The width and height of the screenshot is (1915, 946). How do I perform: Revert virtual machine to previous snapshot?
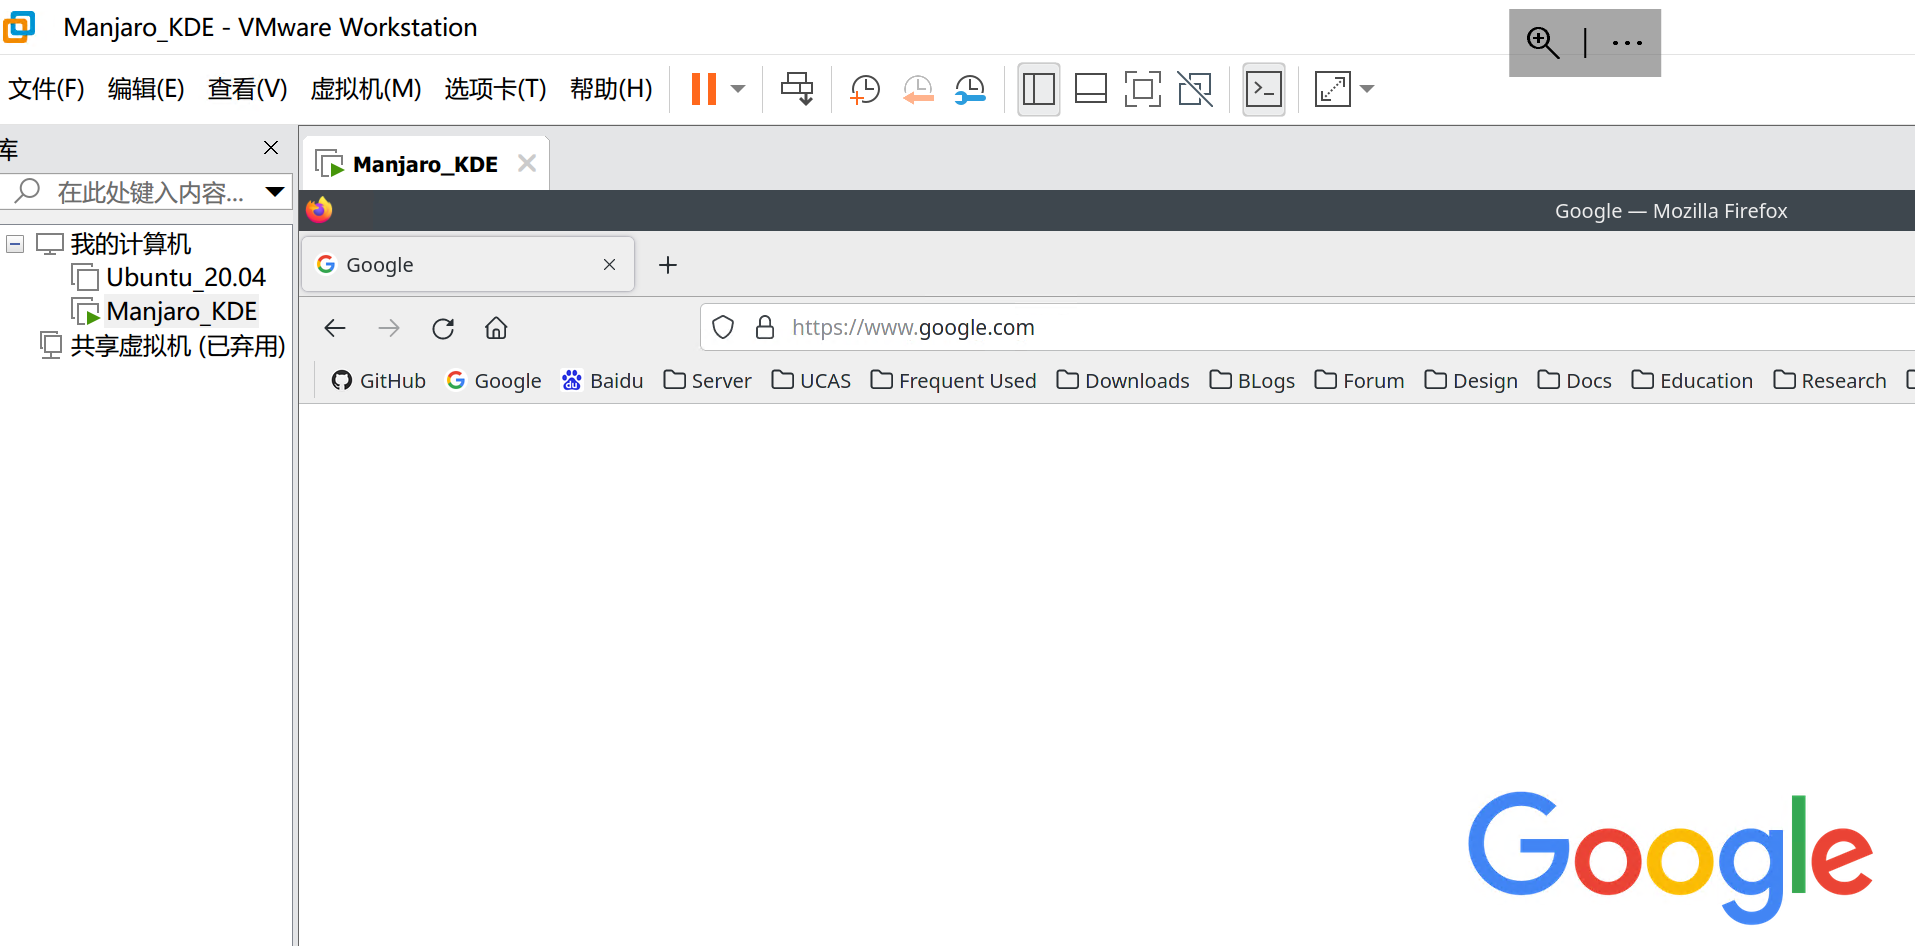917,89
